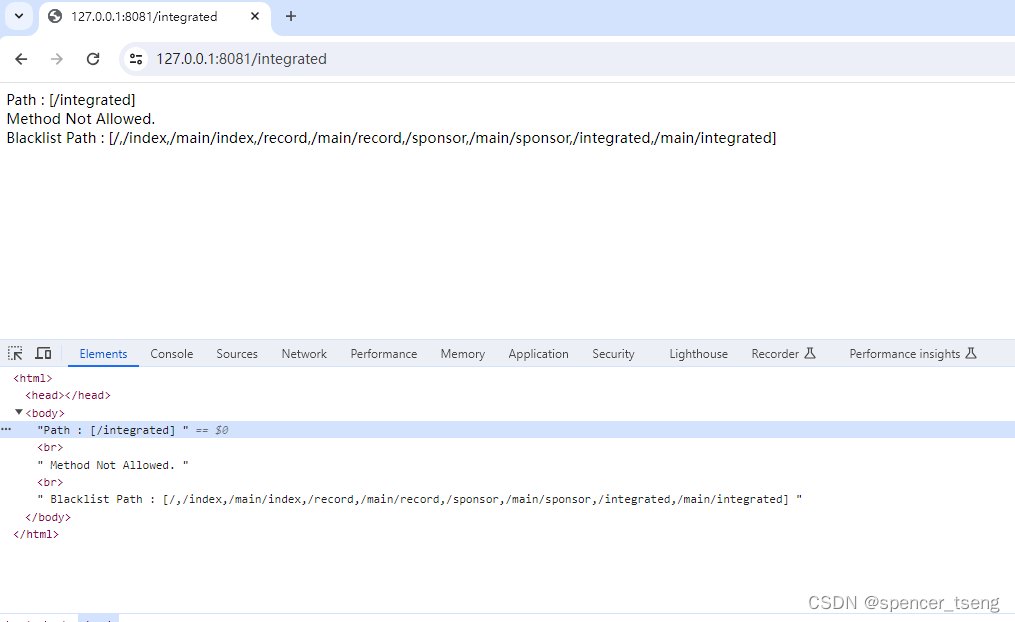The image size is (1015, 622).
Task: Click the flask icon next to Performance insights
Action: [x=972, y=352]
